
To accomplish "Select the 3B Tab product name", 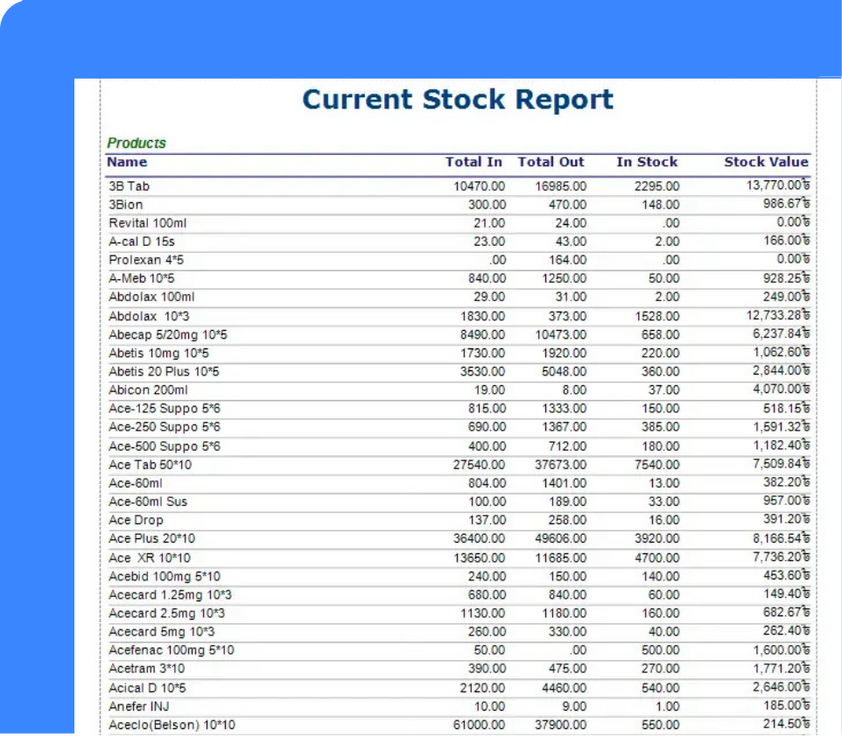I will coord(129,186).
